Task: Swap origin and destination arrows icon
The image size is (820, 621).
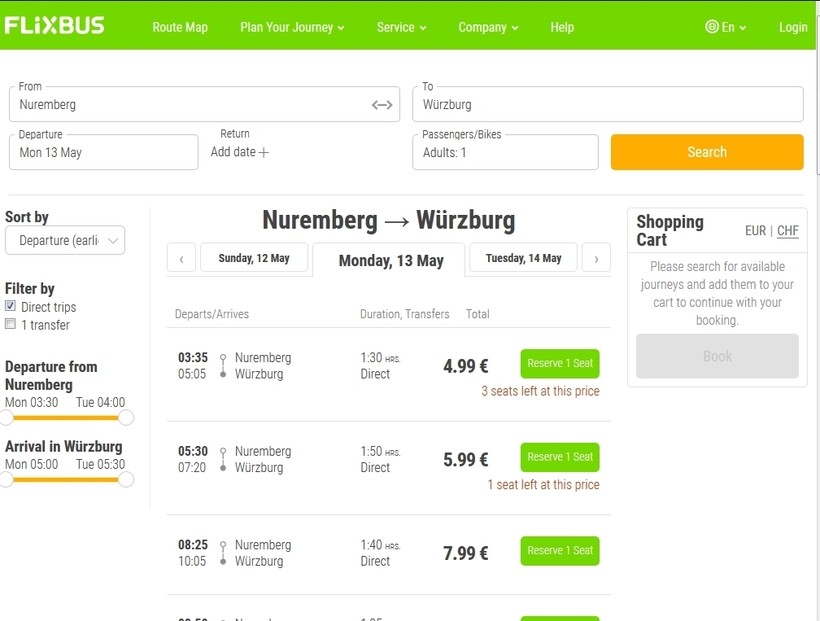Action: coord(382,104)
